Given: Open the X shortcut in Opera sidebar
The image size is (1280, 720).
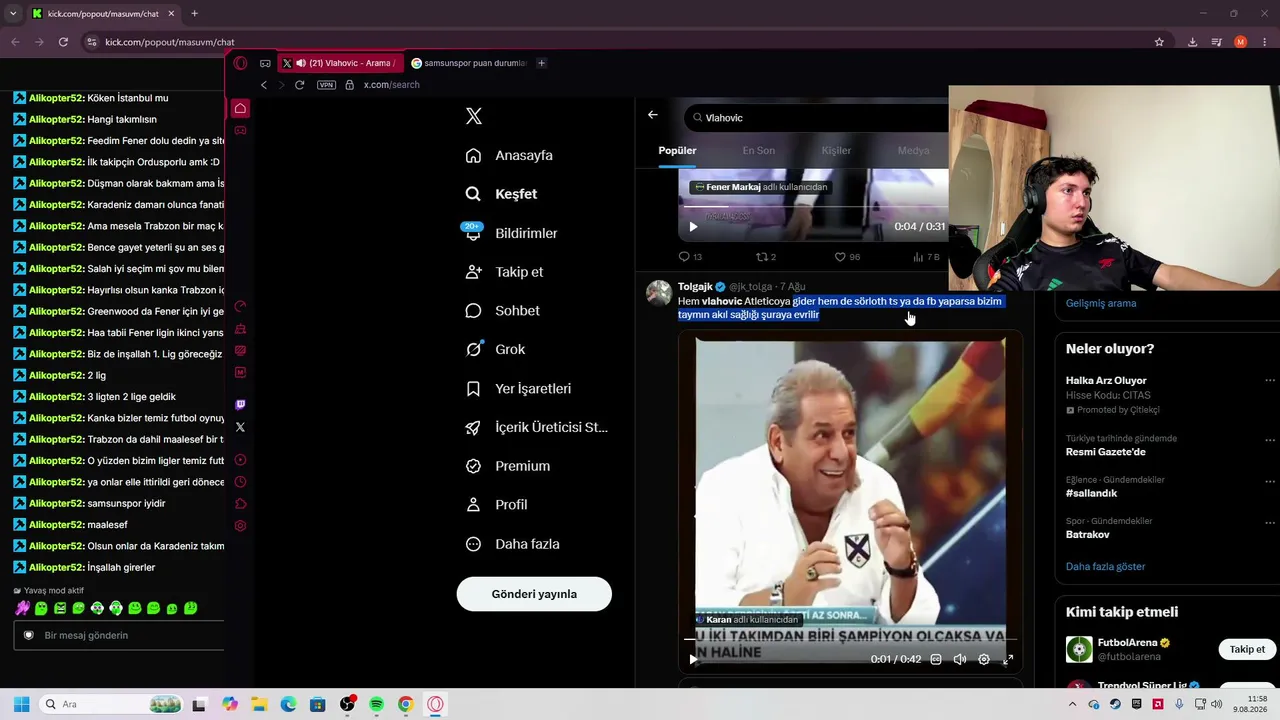Looking at the screenshot, I should [x=240, y=427].
